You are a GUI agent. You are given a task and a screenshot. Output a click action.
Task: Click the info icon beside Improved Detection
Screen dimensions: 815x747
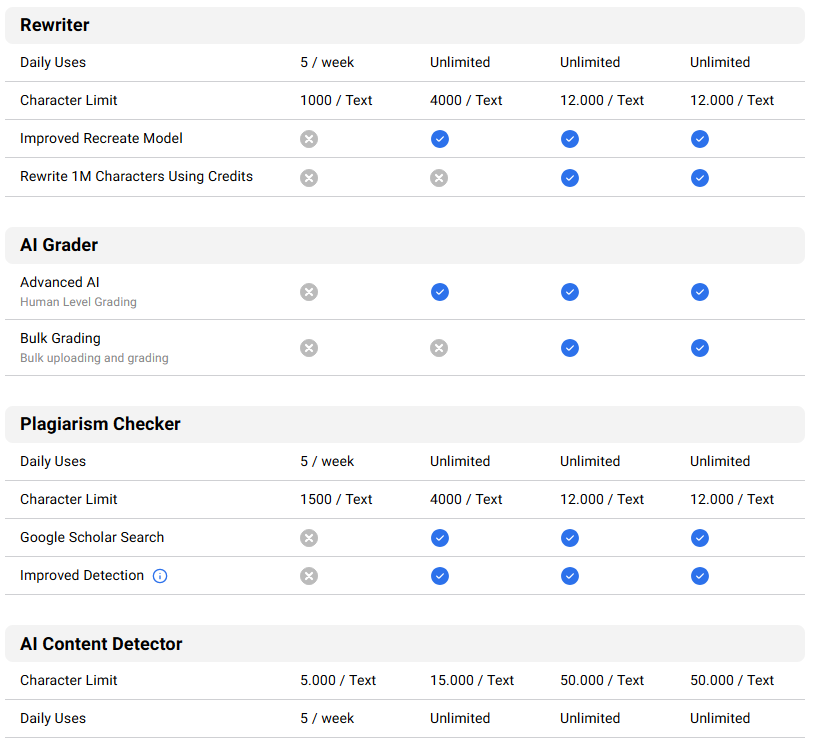(160, 576)
